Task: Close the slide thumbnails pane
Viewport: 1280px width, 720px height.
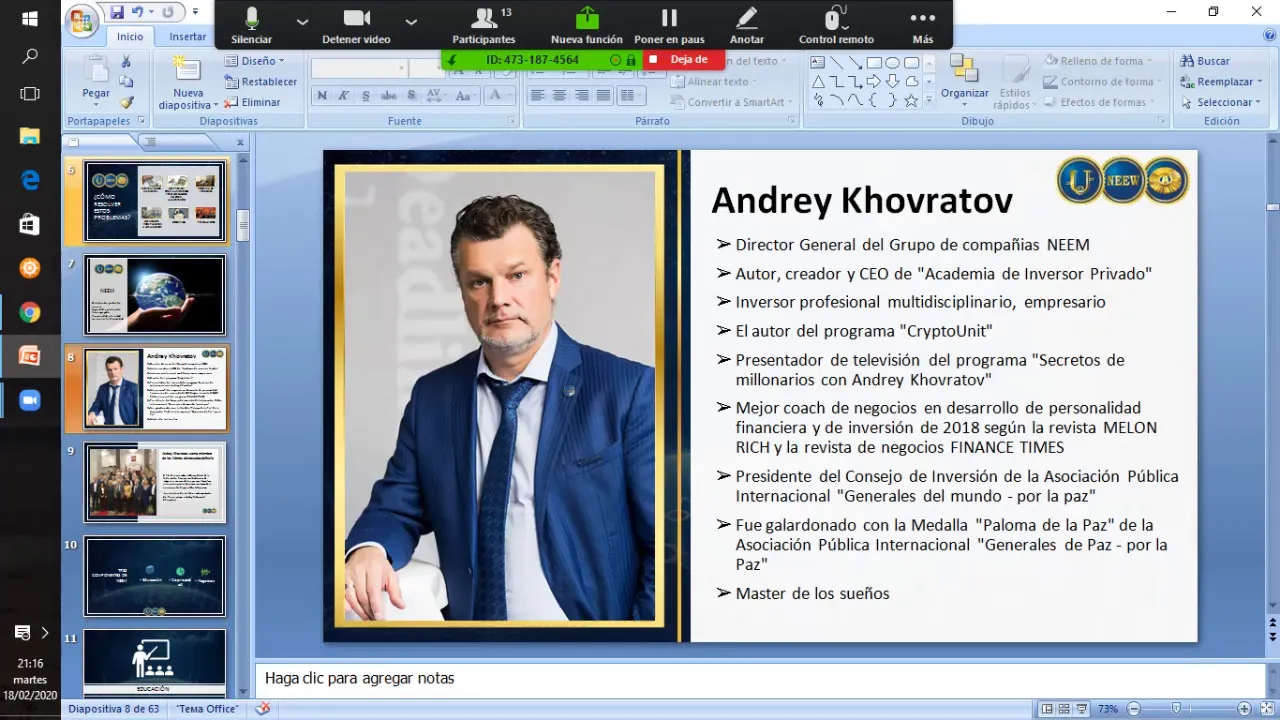Action: tap(240, 143)
